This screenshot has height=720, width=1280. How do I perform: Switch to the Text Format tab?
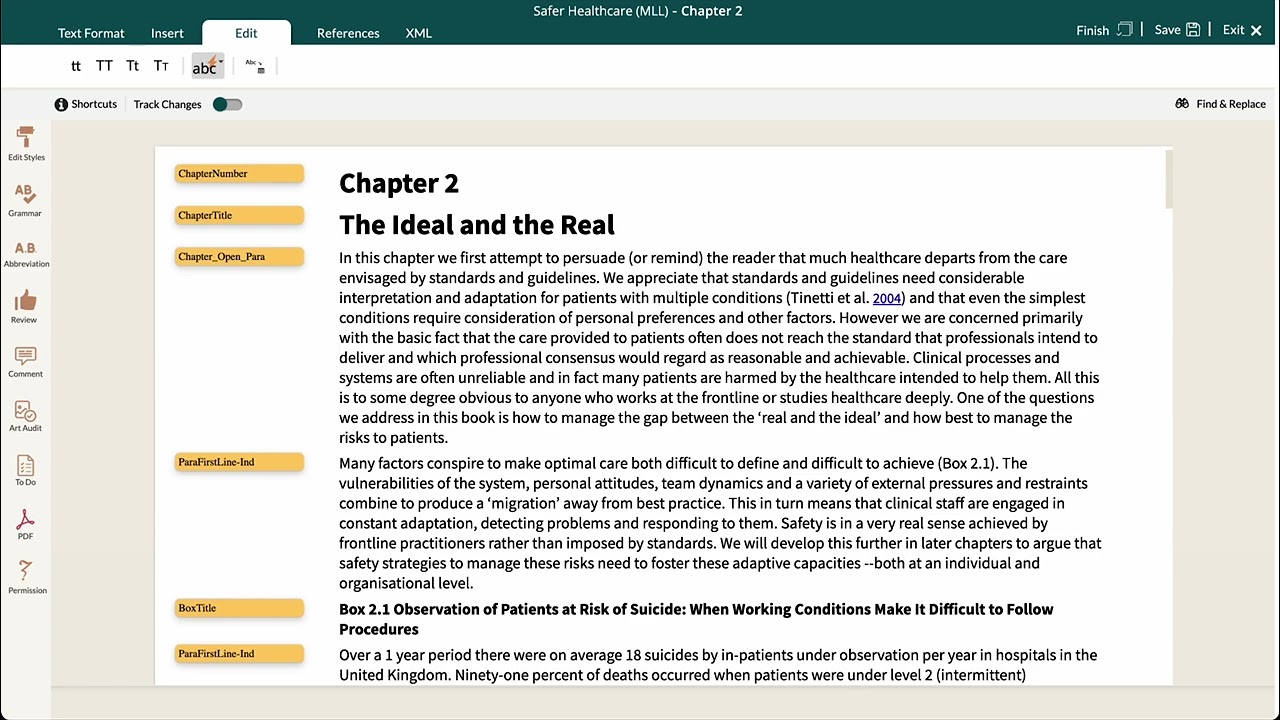[x=91, y=33]
